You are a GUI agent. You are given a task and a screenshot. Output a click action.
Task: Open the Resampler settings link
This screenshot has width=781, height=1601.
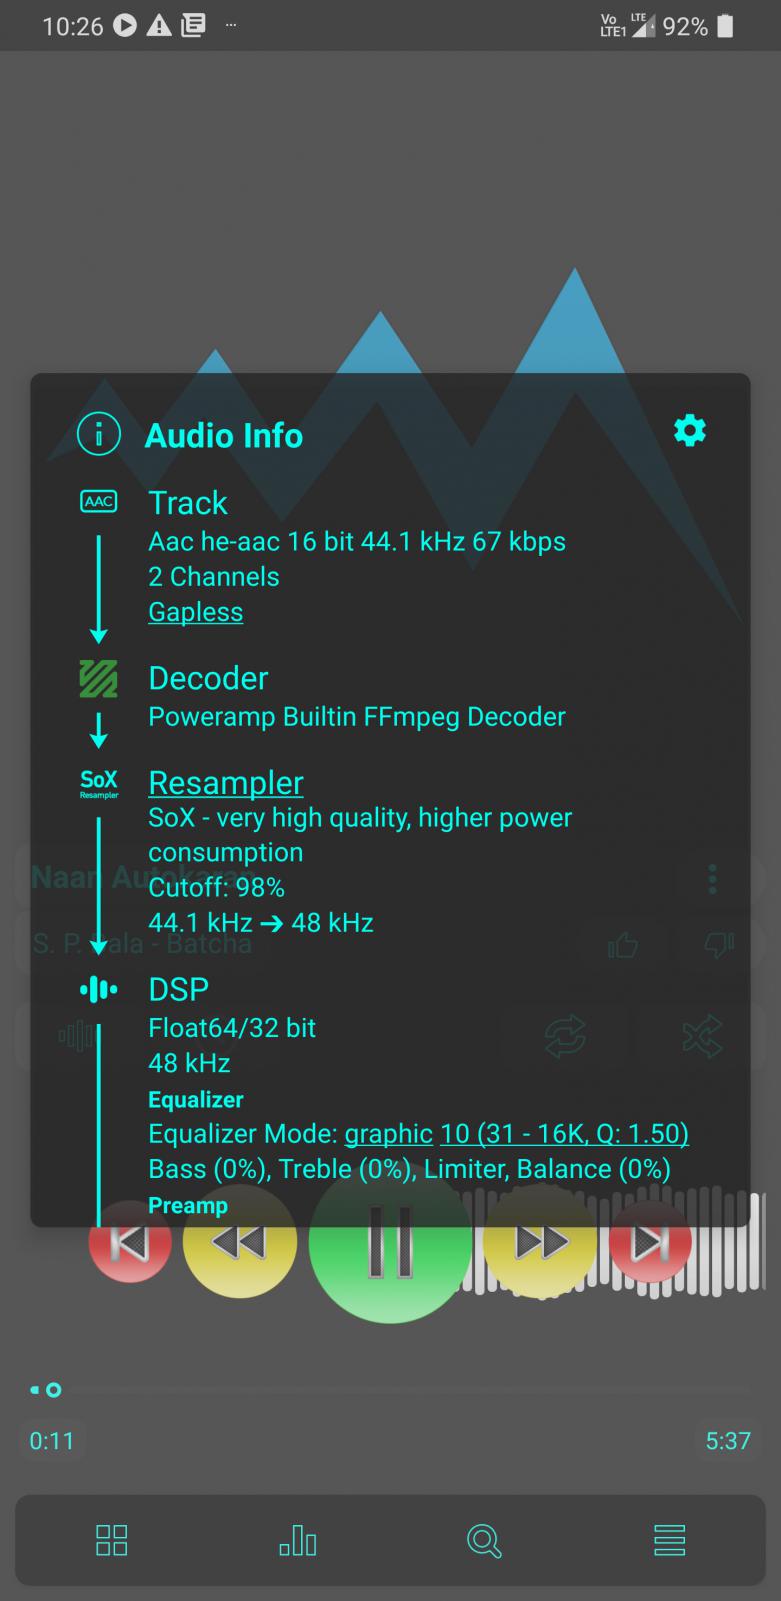226,782
